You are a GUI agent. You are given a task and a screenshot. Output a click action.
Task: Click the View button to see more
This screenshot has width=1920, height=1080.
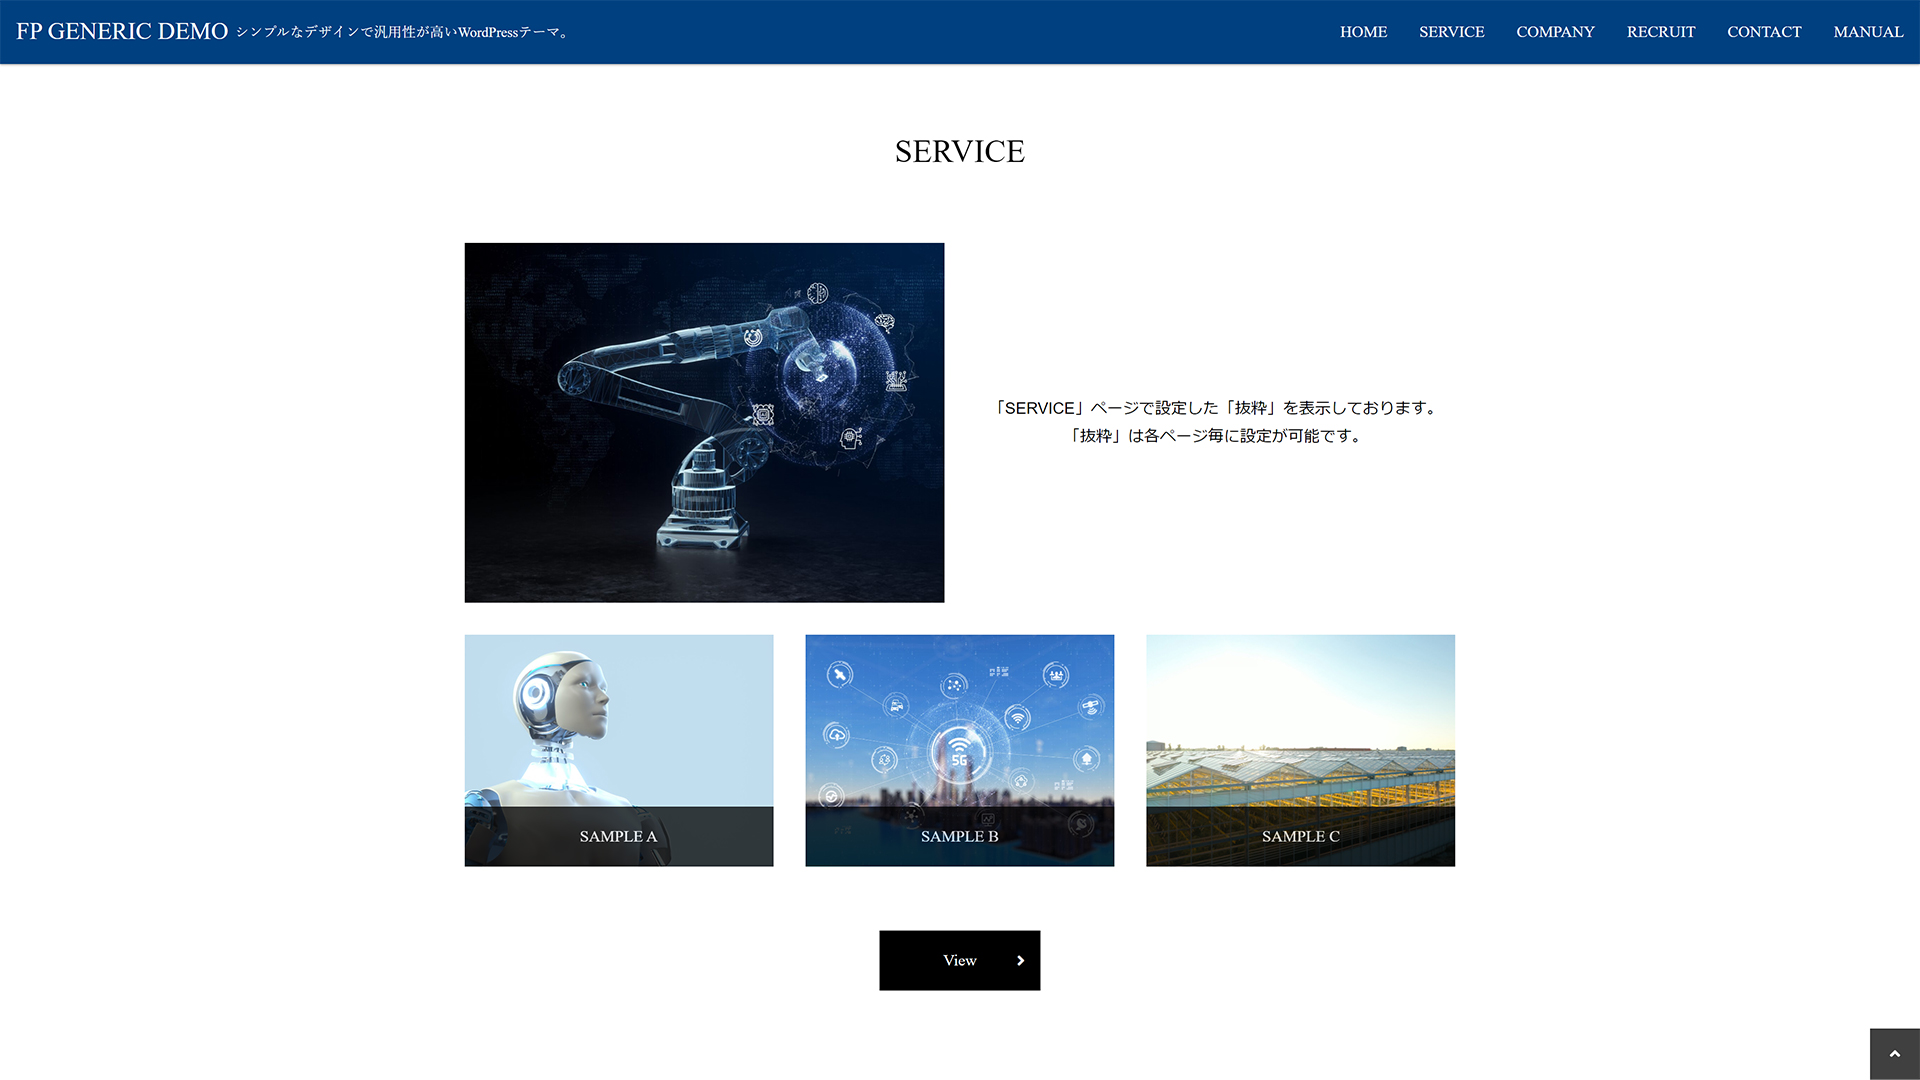[x=960, y=960]
